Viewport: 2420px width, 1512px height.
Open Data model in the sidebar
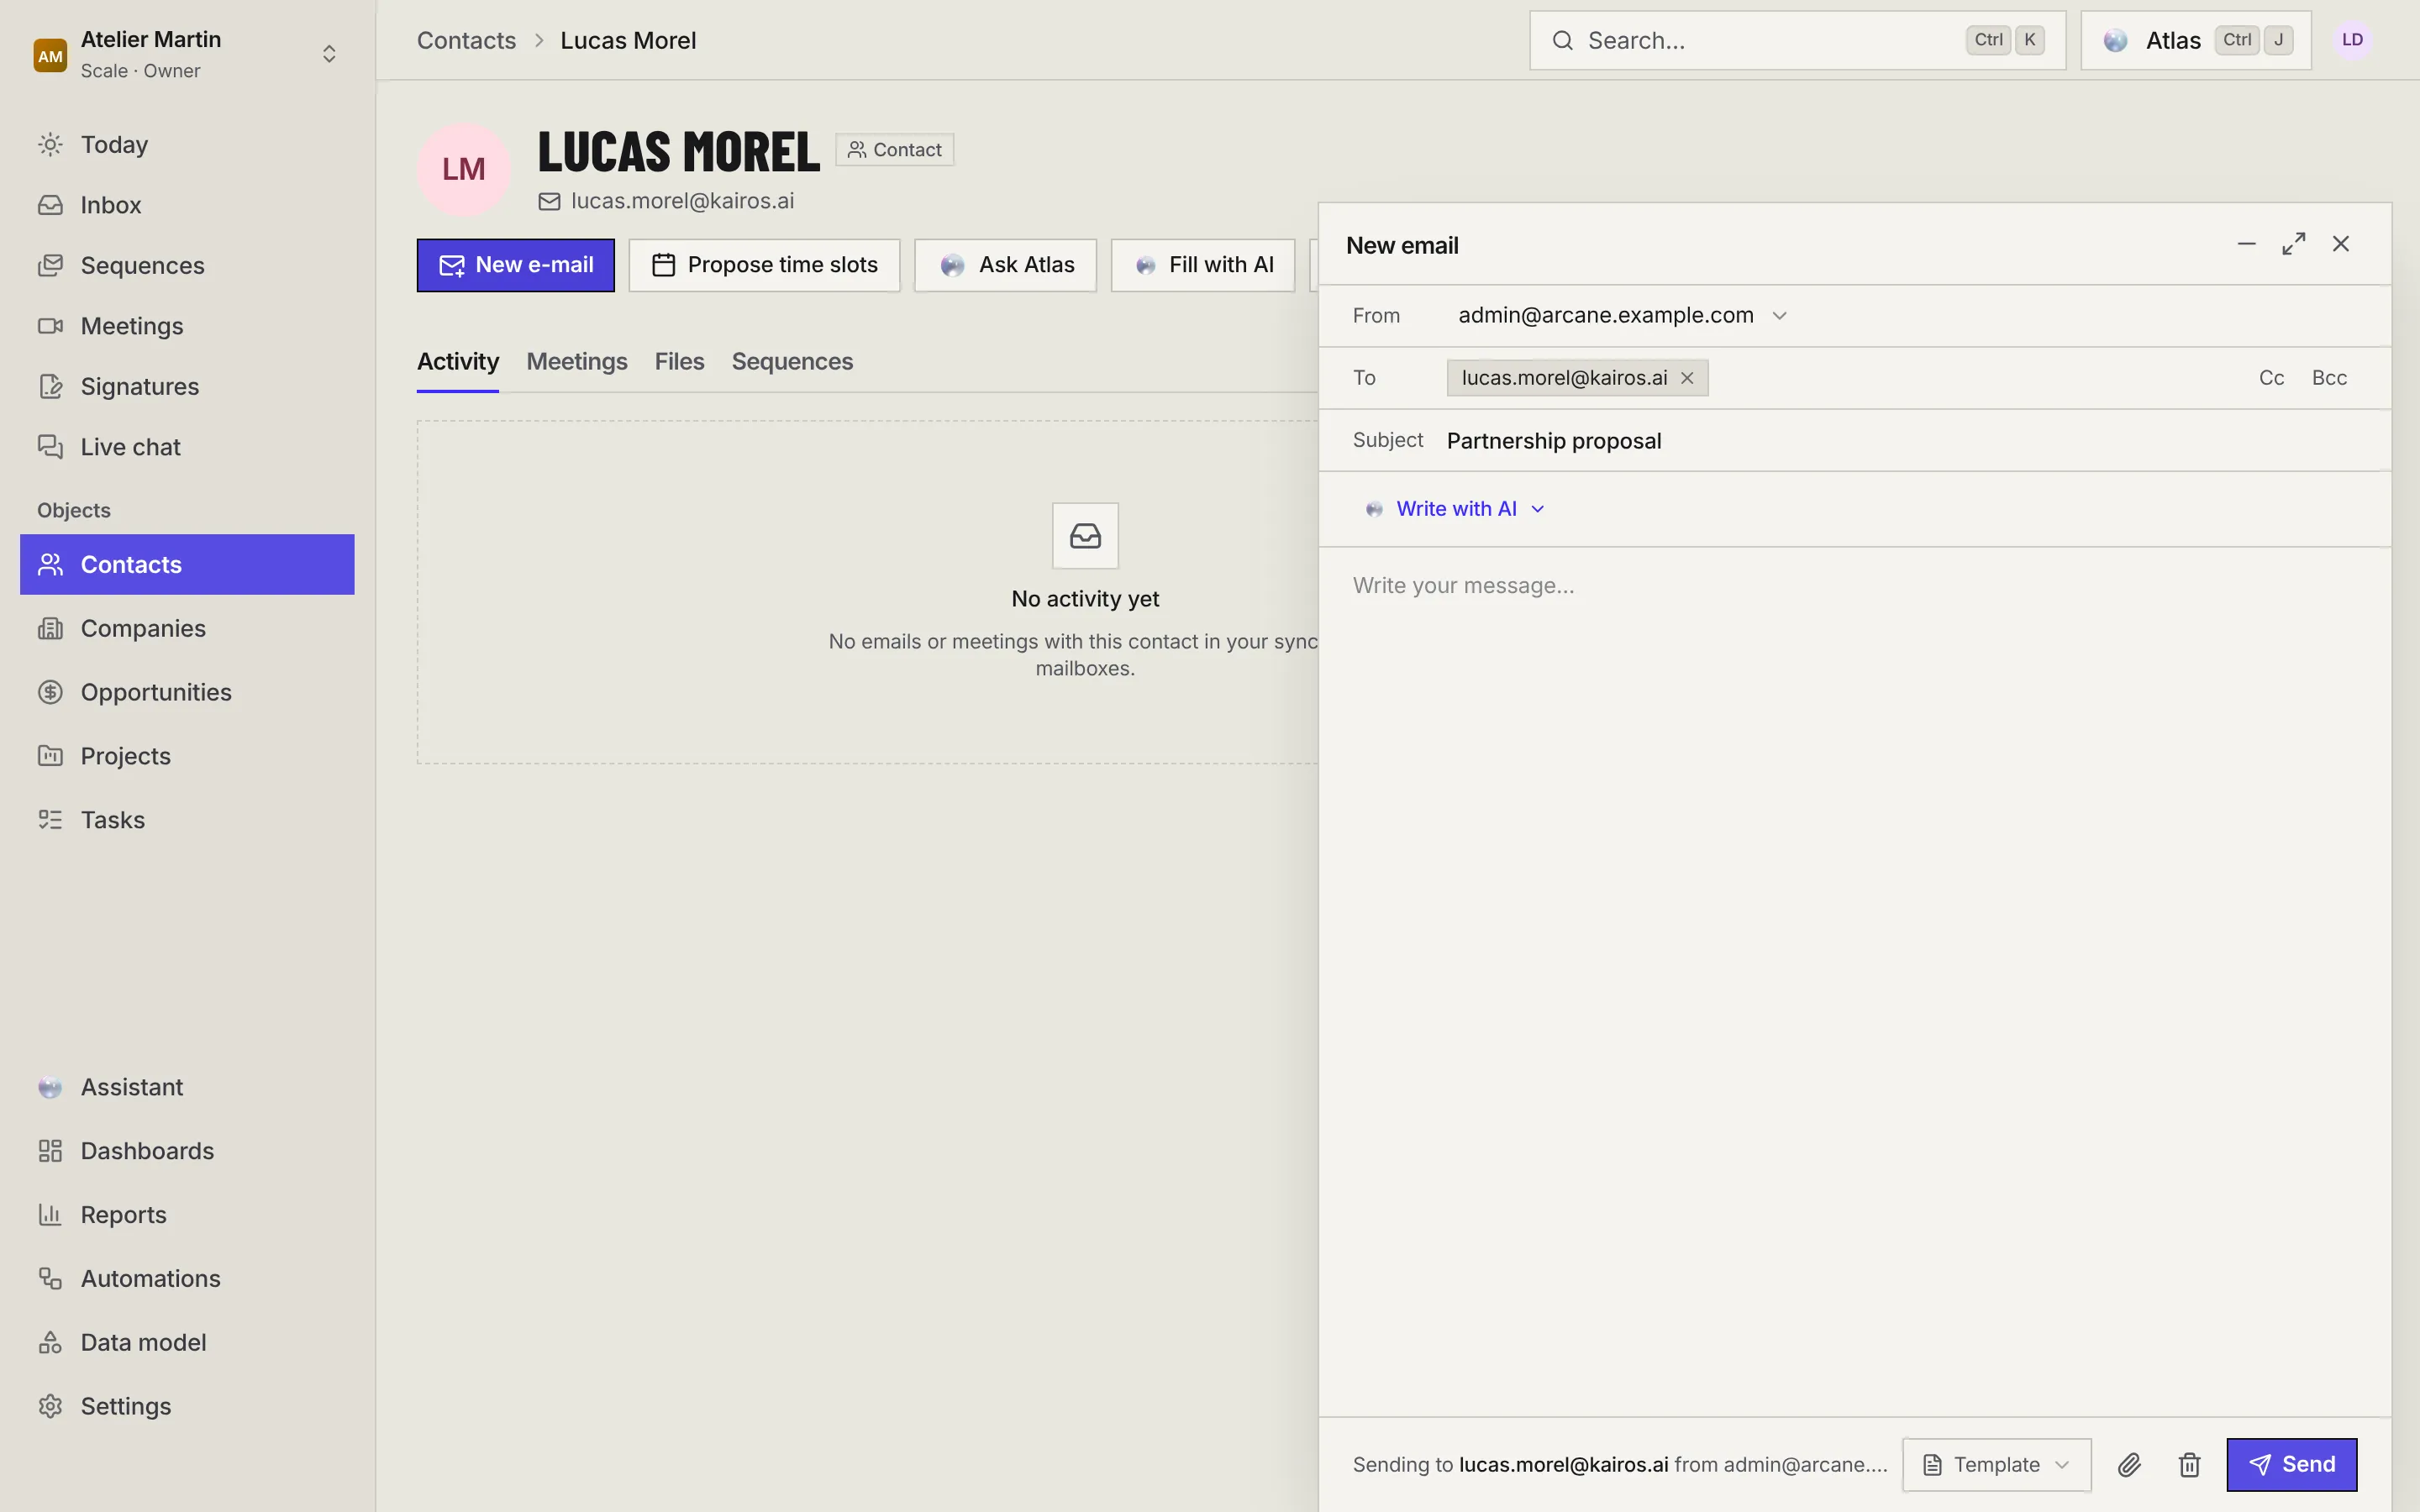point(187,1343)
